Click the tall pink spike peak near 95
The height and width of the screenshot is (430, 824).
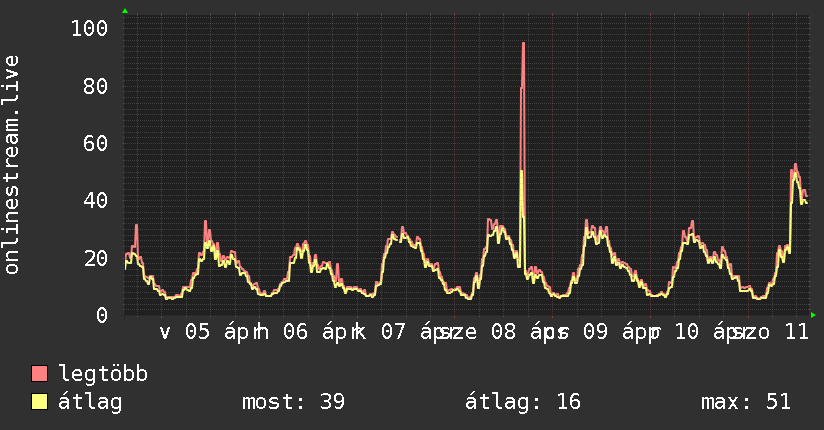523,44
